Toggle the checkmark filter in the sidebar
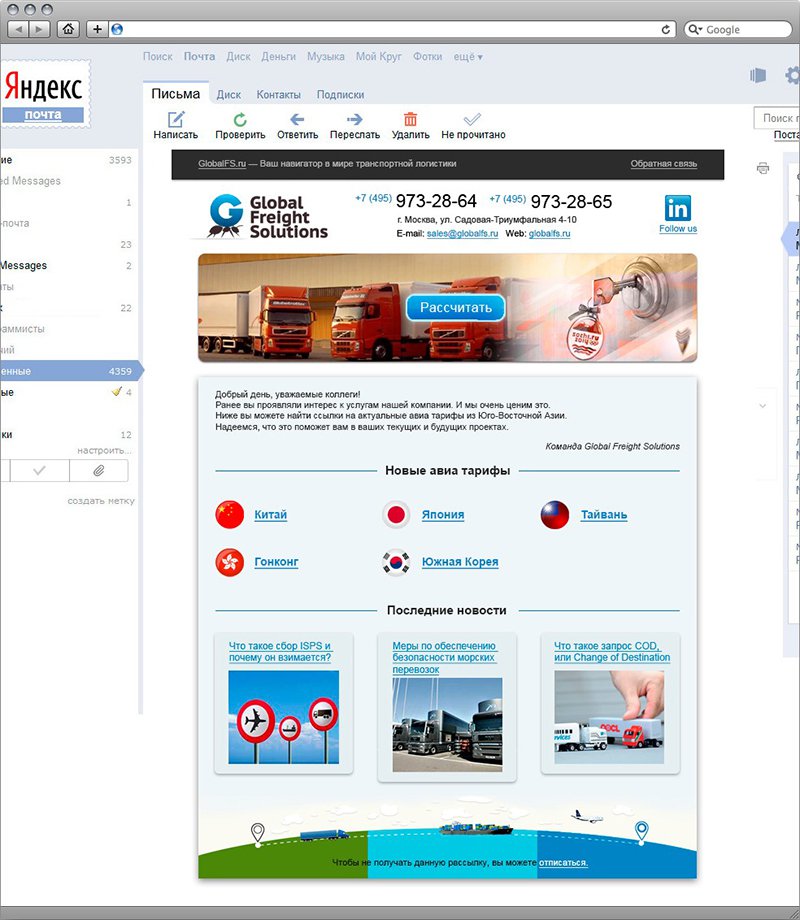This screenshot has height=920, width=800. pos(38,471)
